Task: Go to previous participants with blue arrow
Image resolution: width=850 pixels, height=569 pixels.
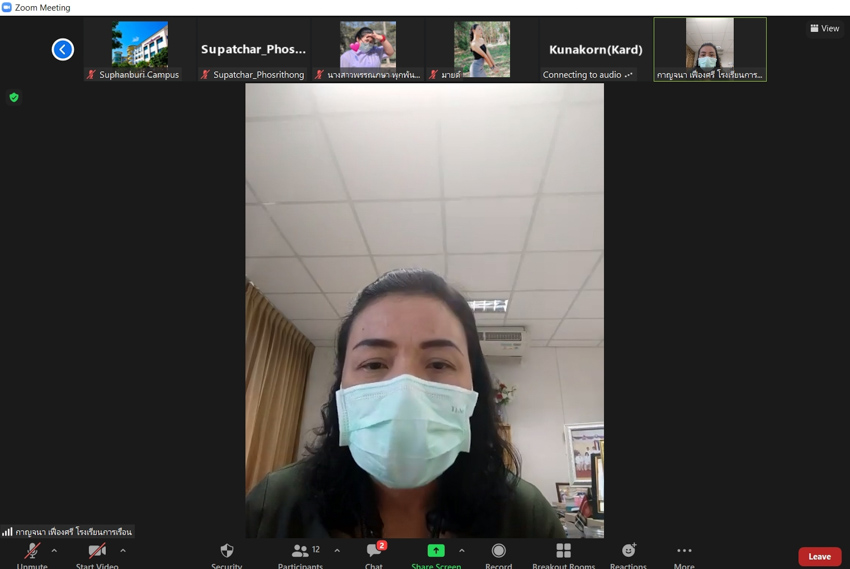Action: tap(63, 49)
